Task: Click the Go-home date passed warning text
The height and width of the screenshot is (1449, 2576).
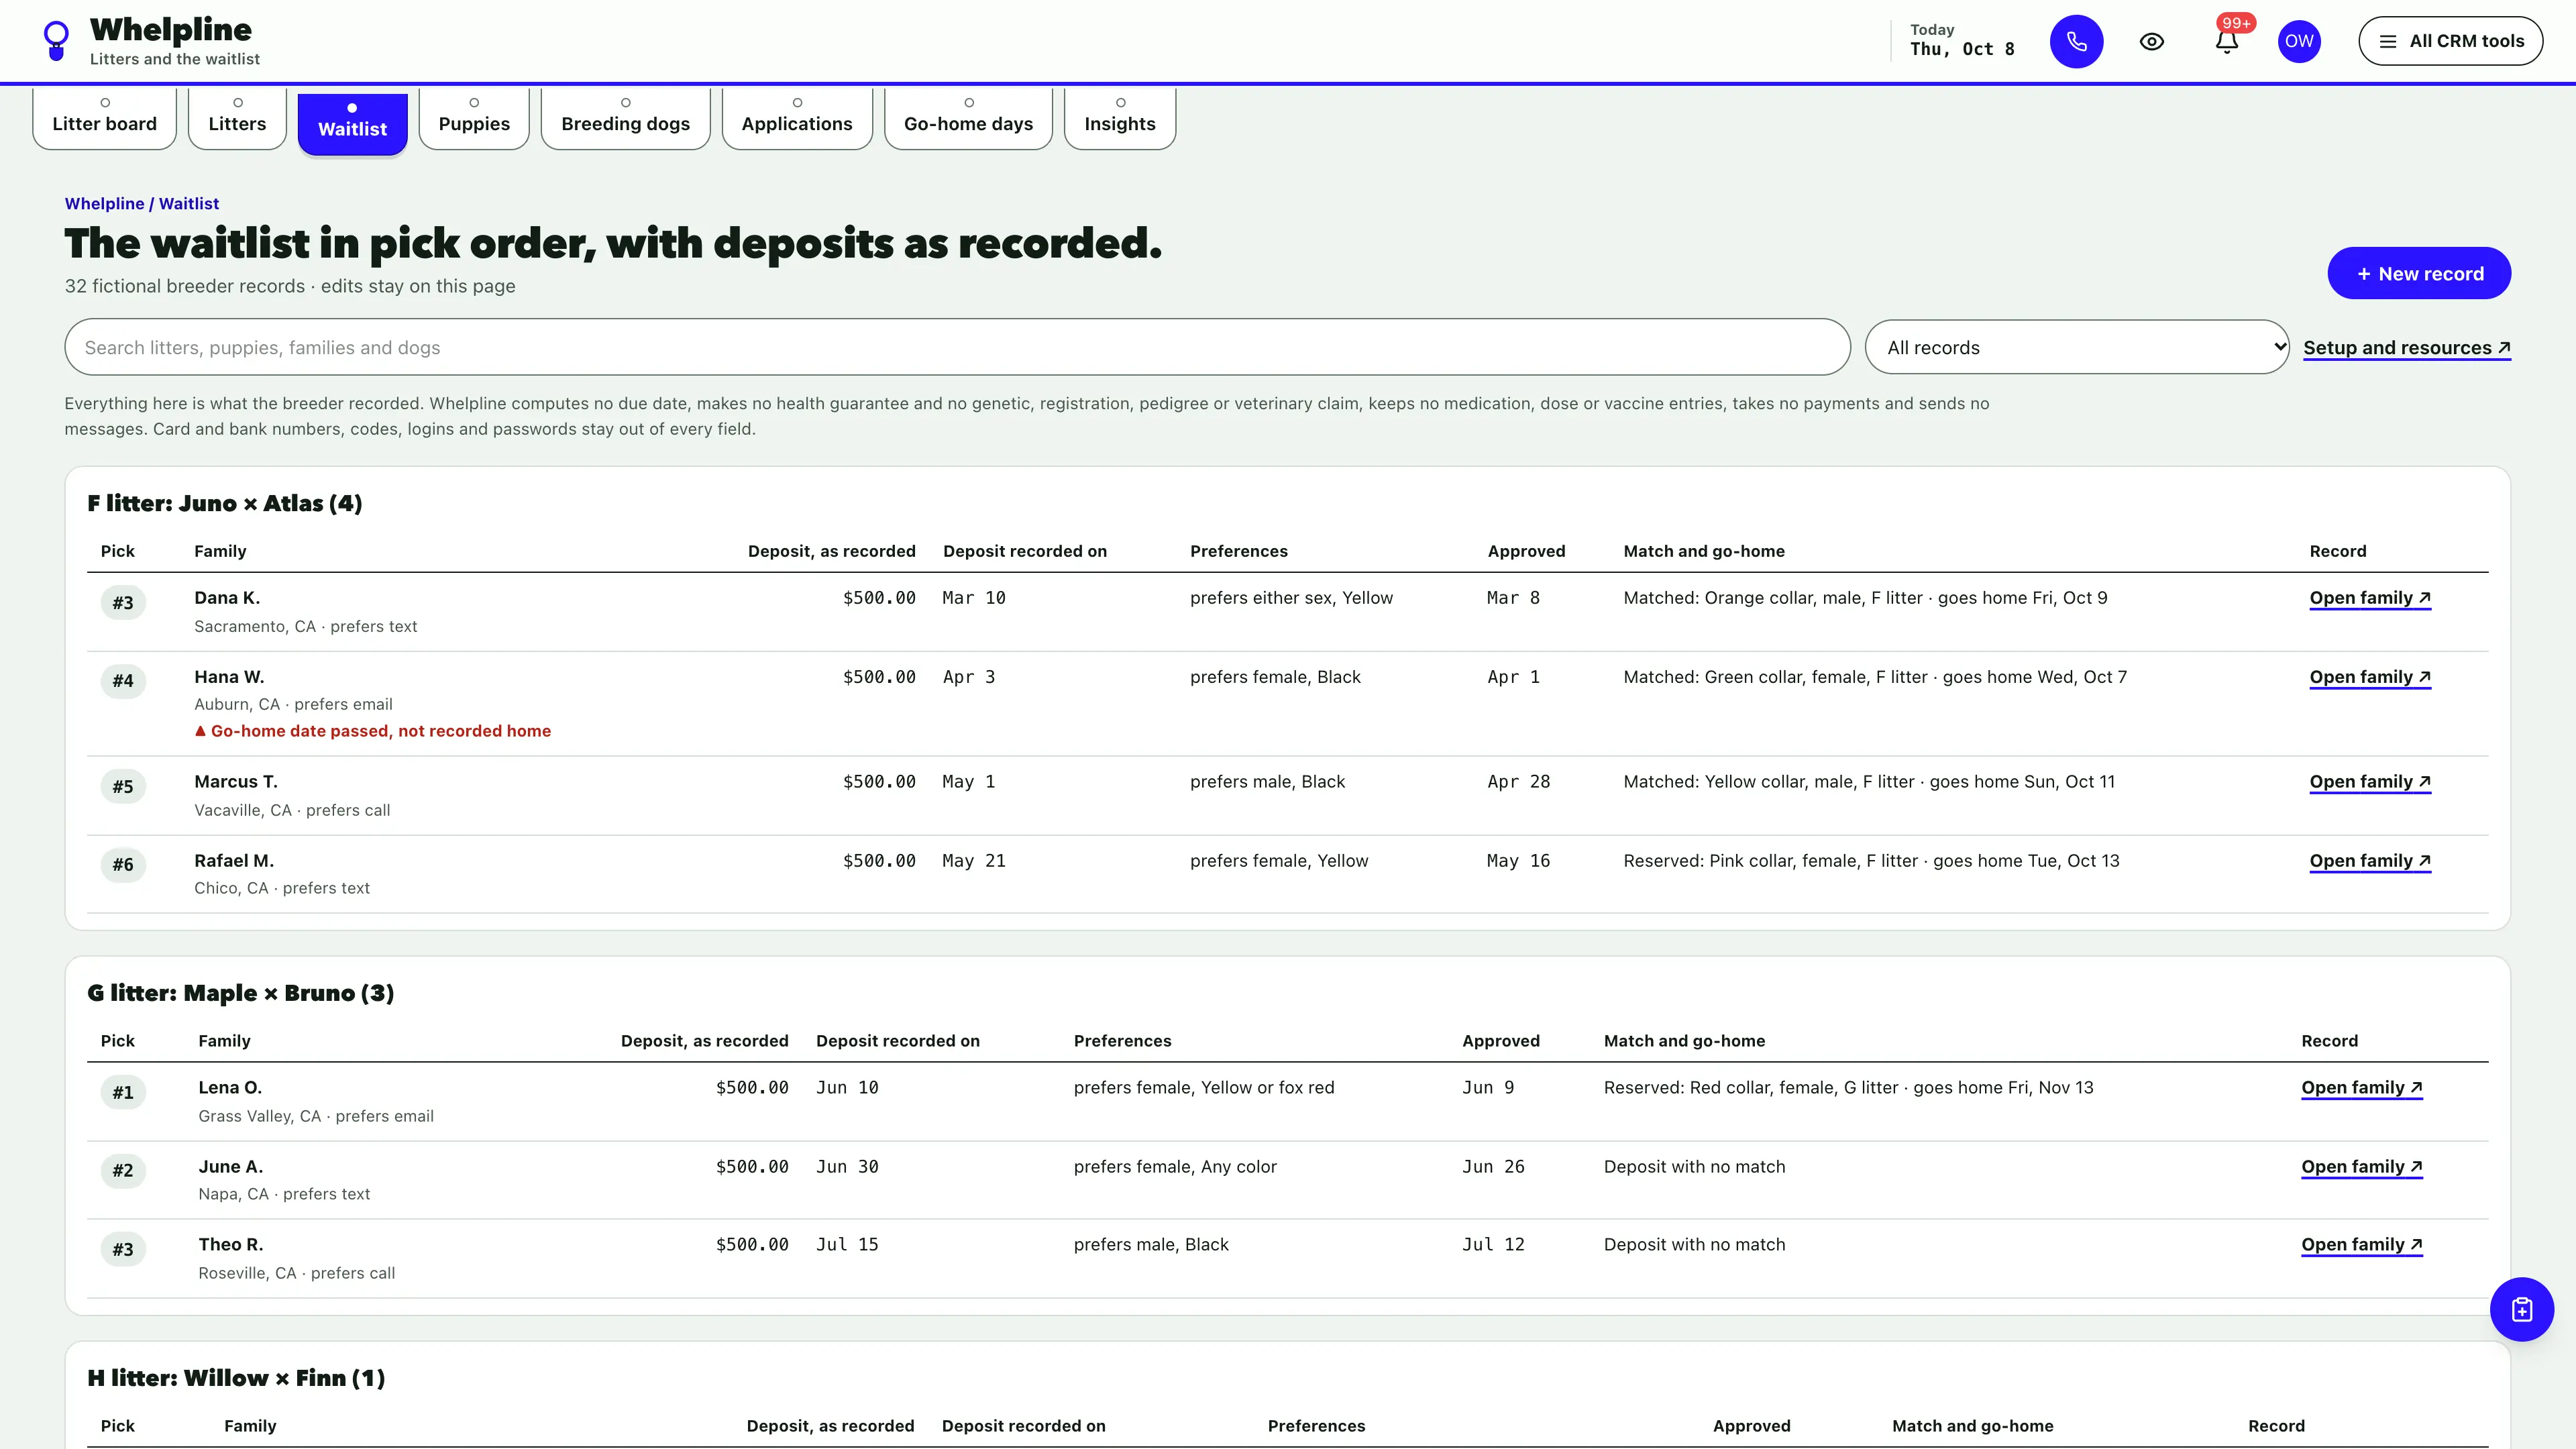Action: [x=373, y=731]
